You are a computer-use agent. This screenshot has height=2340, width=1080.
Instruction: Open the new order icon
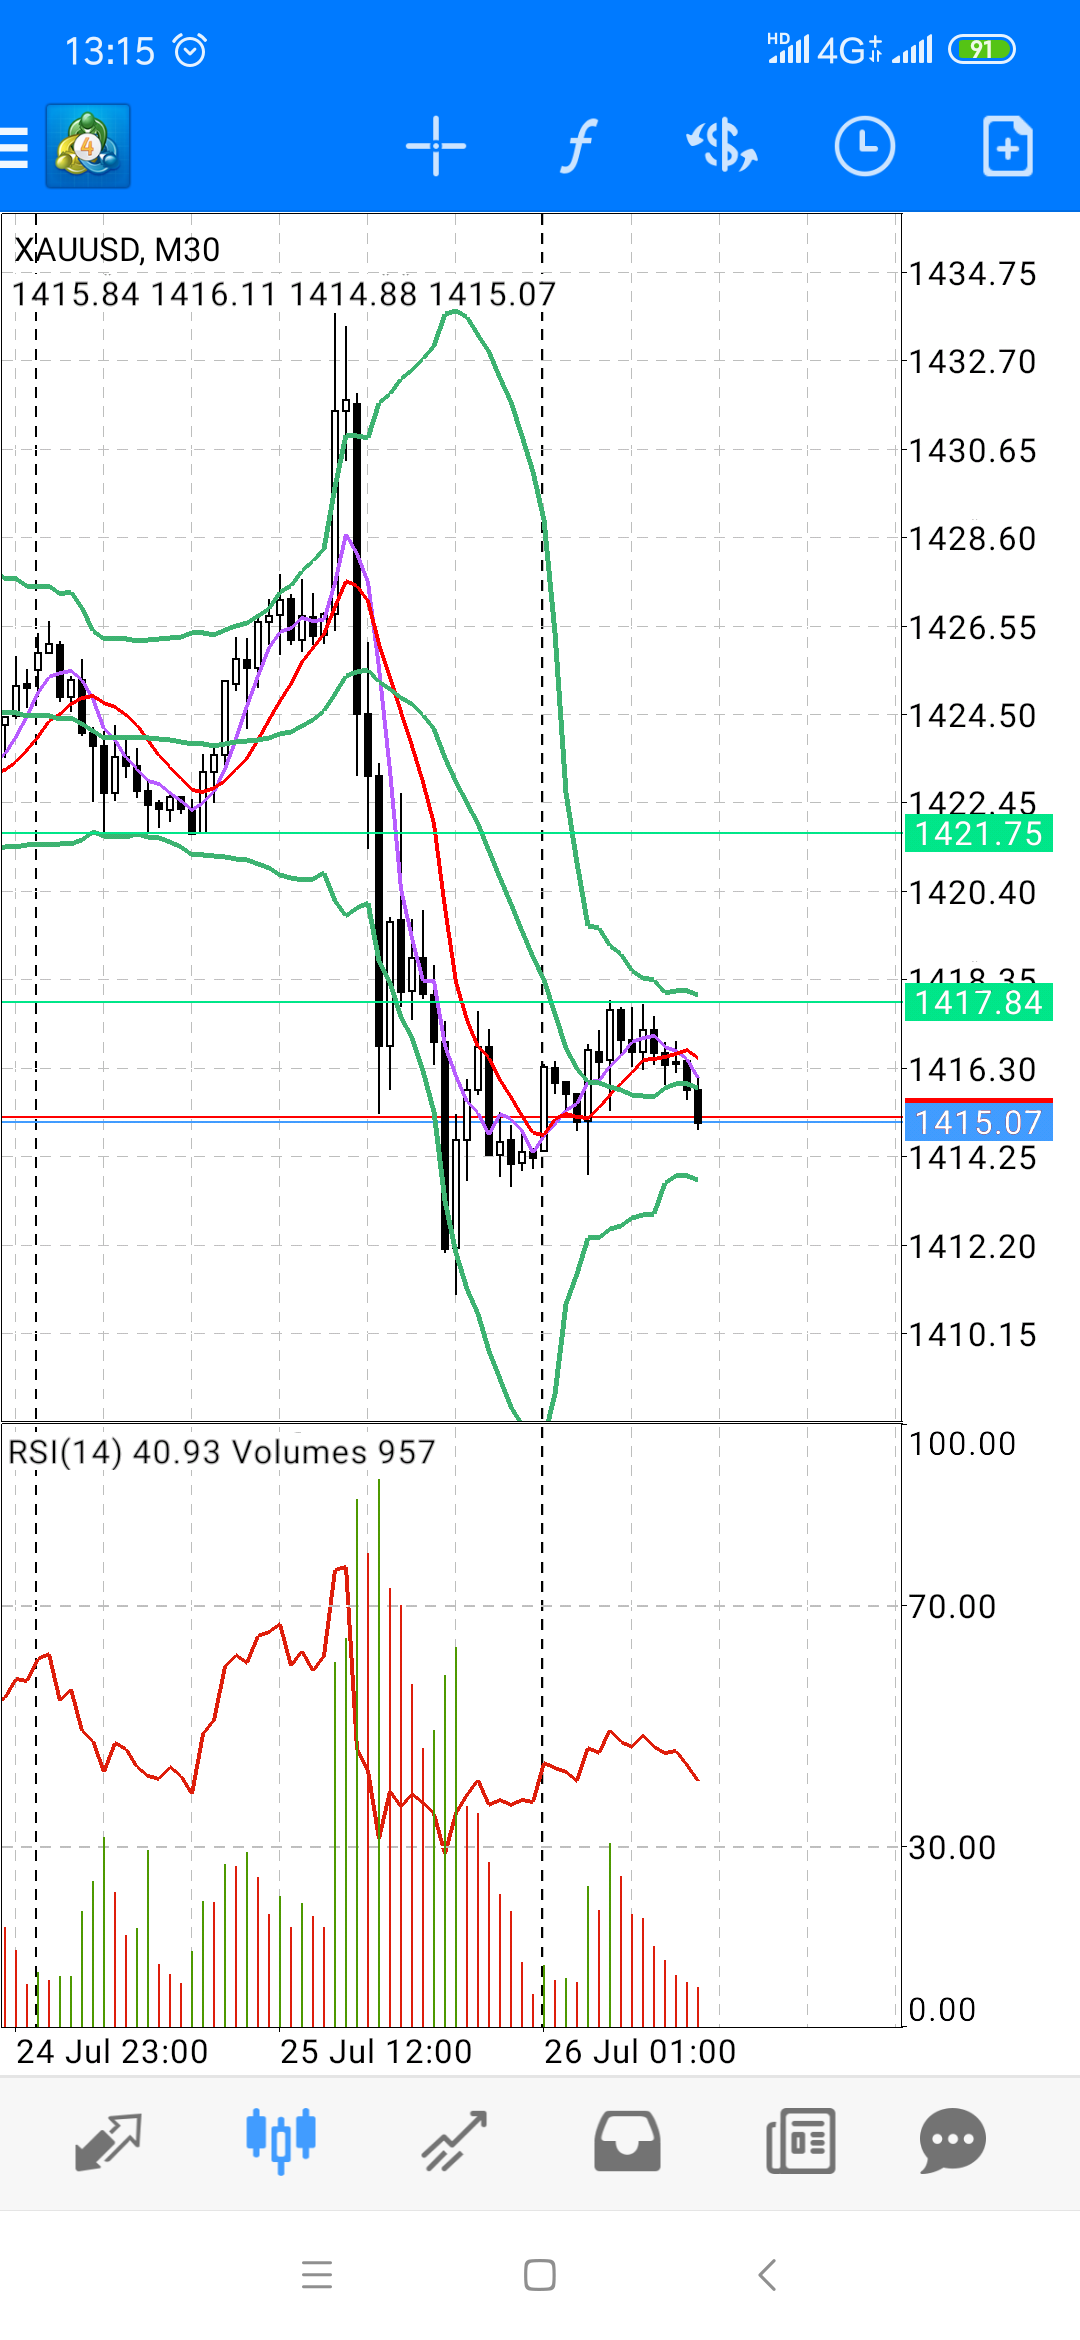tap(1007, 146)
